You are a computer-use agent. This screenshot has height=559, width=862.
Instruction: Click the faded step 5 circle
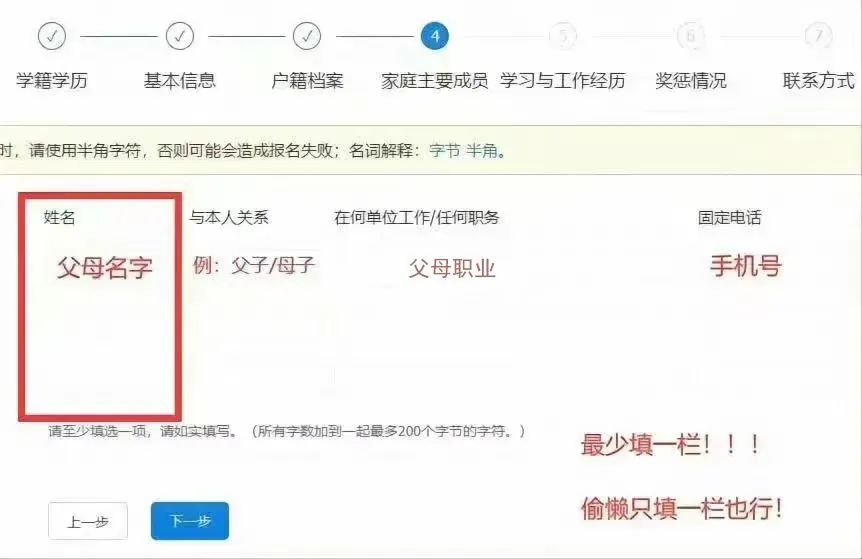tap(563, 36)
